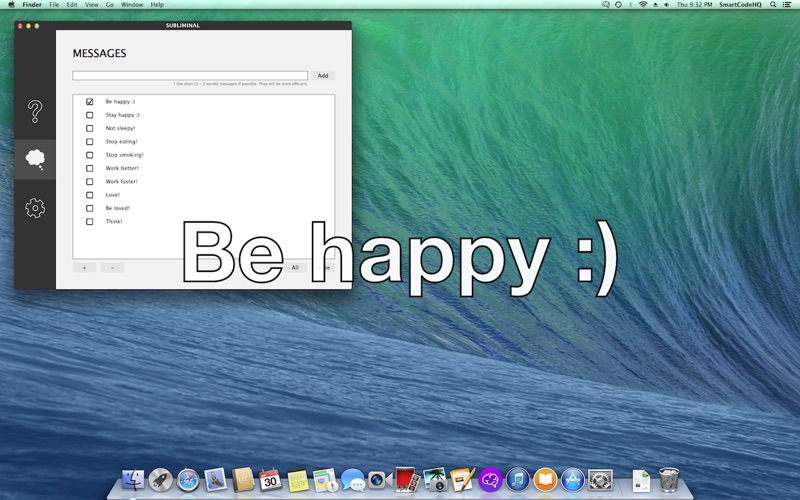Viewport: 800px width, 500px height.
Task: Click the volume speaker menu bar icon
Action: [x=667, y=5]
